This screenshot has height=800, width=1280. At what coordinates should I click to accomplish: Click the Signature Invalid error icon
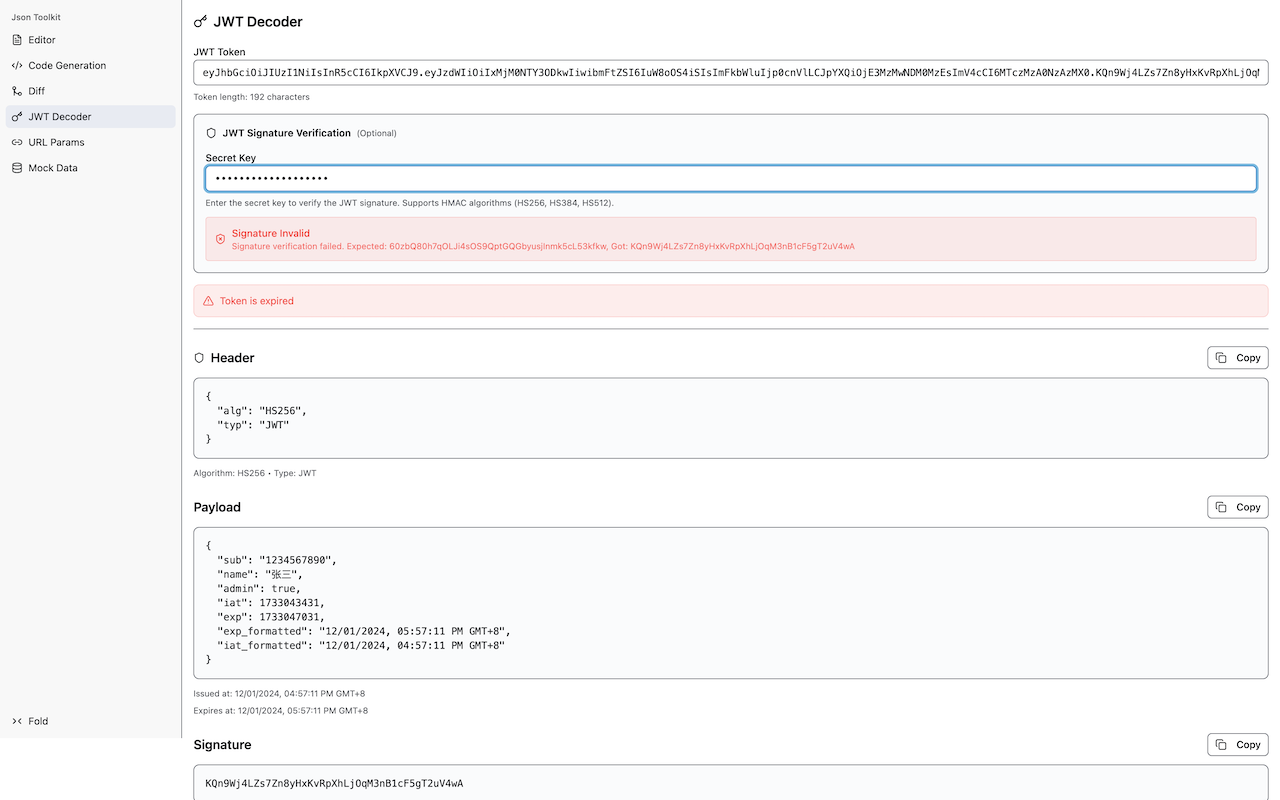pyautogui.click(x=220, y=239)
